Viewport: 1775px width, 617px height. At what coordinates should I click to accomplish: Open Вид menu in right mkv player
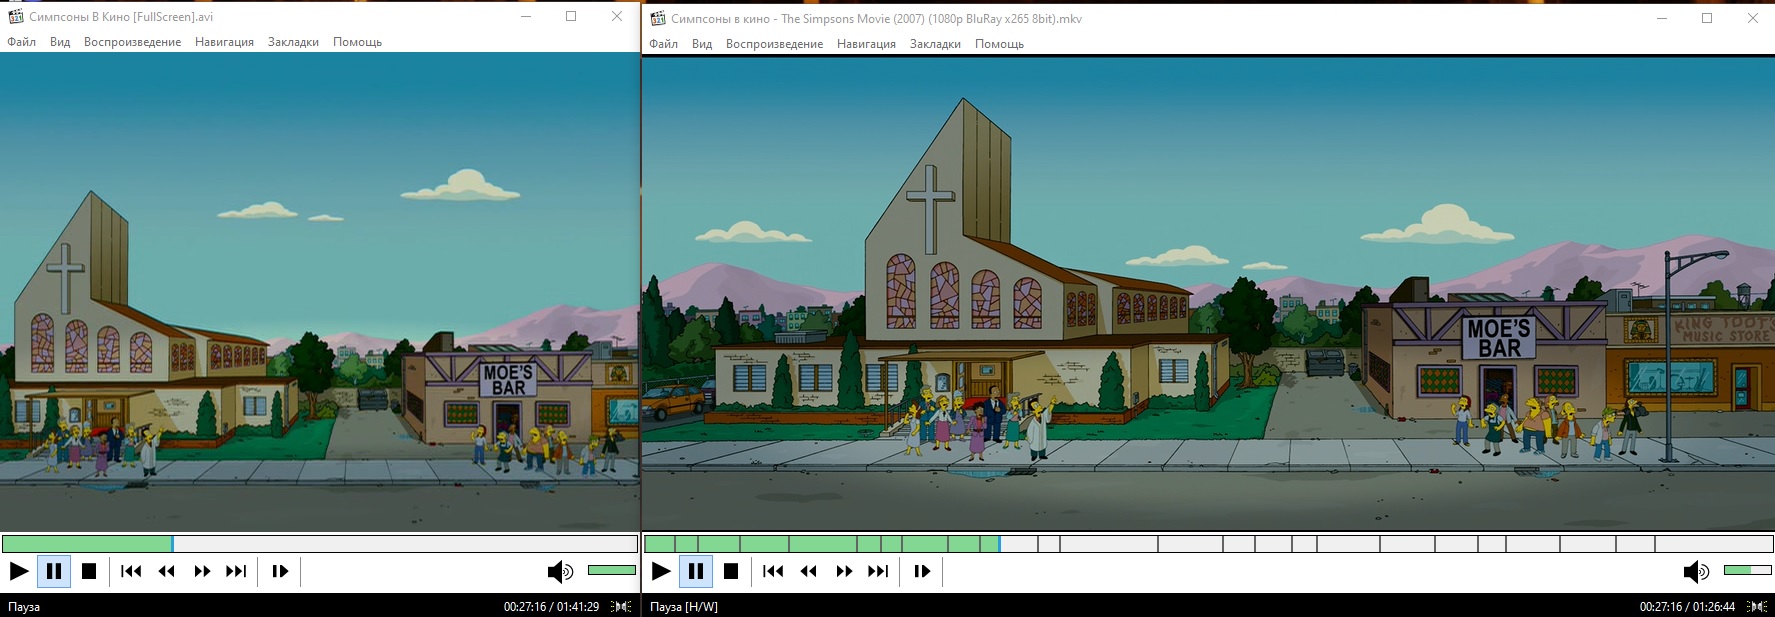(702, 44)
